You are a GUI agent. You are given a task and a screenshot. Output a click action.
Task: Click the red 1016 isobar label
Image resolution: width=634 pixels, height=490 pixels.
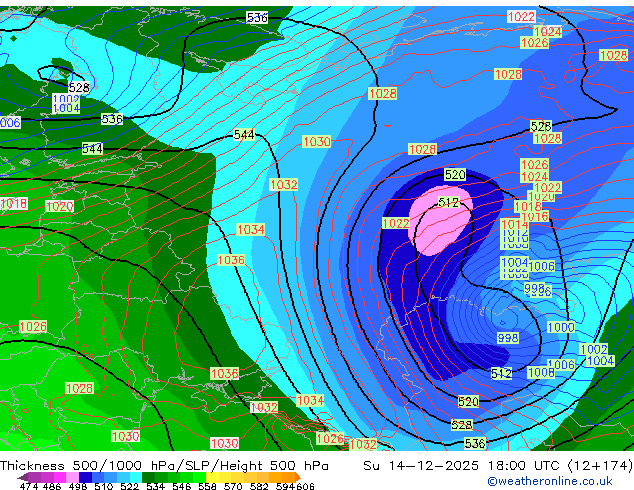535,217
